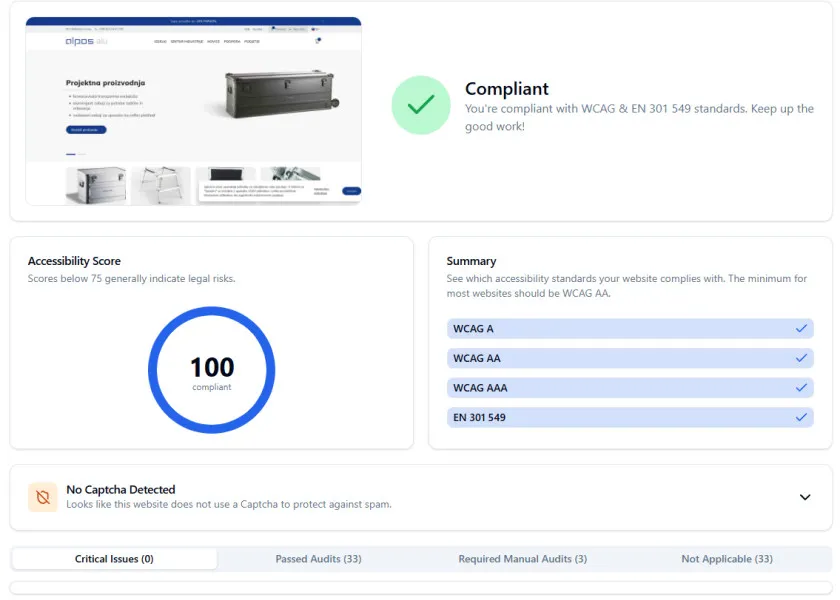Click the EN 301 549 standard label
This screenshot has width=840, height=600.
(479, 417)
